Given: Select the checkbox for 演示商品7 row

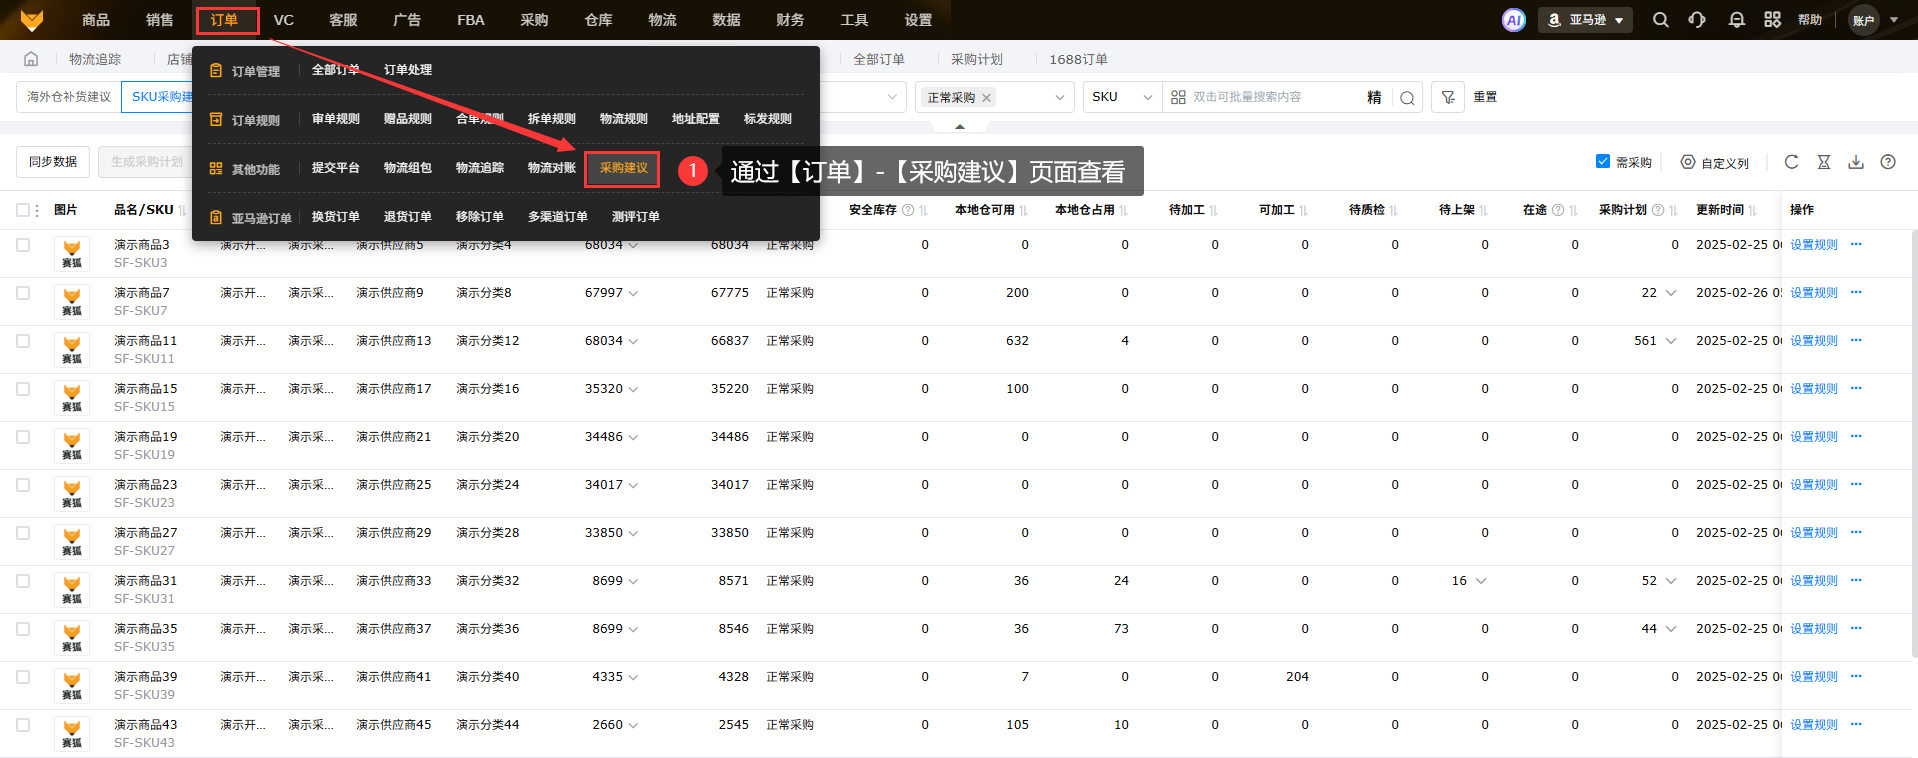Looking at the screenshot, I should click(23, 293).
